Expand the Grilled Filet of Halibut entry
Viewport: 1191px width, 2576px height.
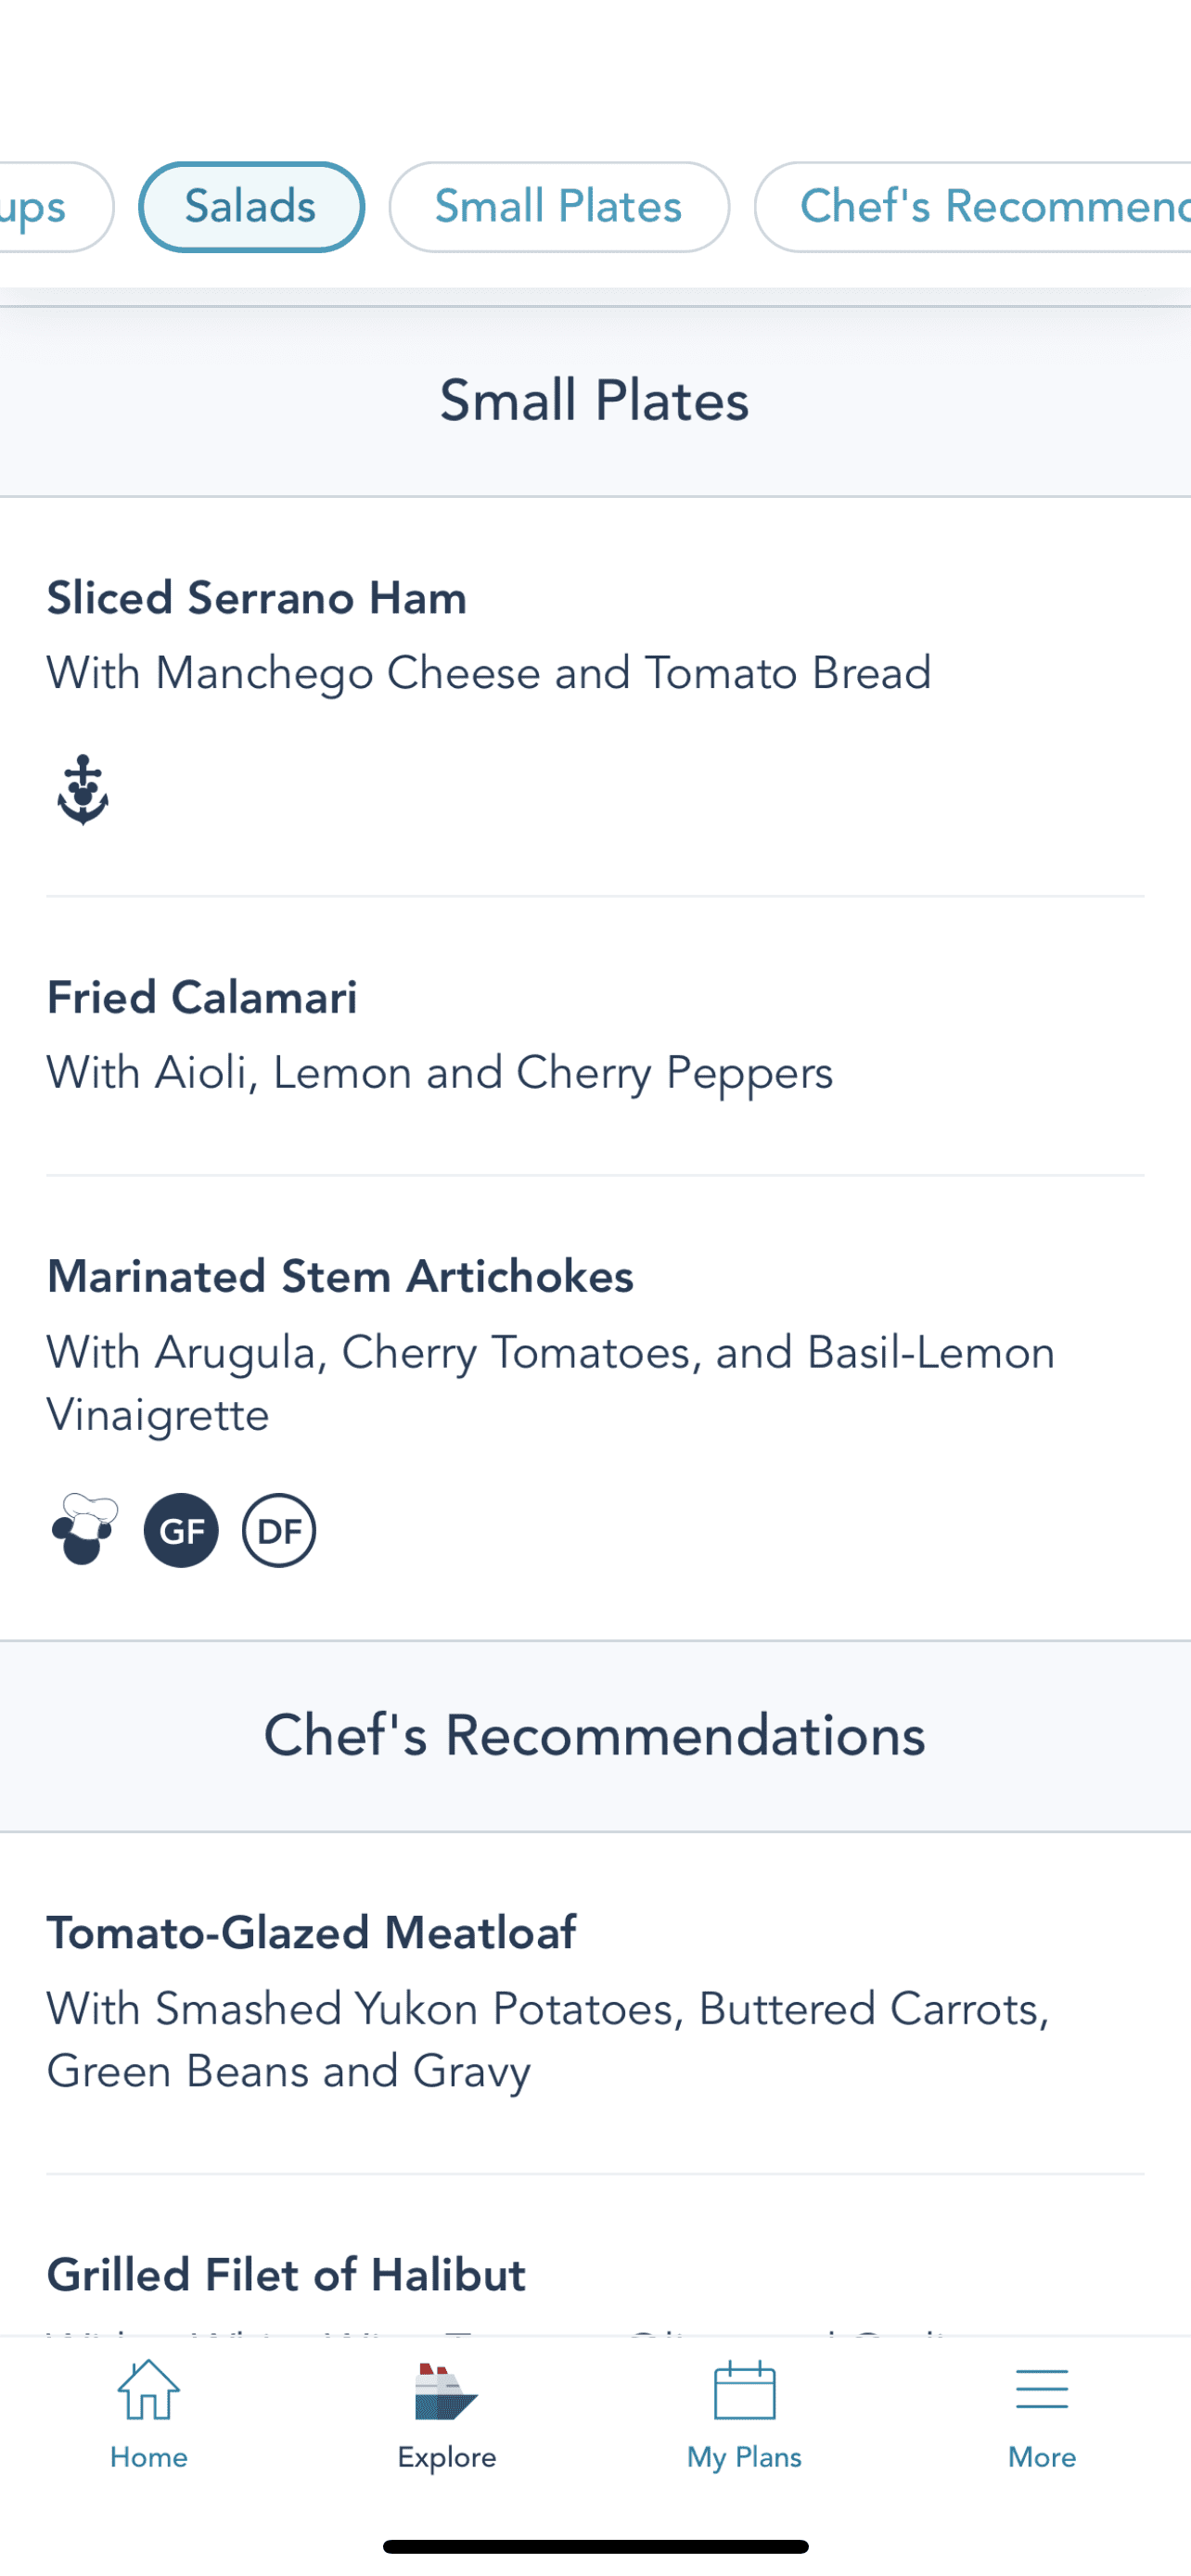click(x=285, y=2273)
